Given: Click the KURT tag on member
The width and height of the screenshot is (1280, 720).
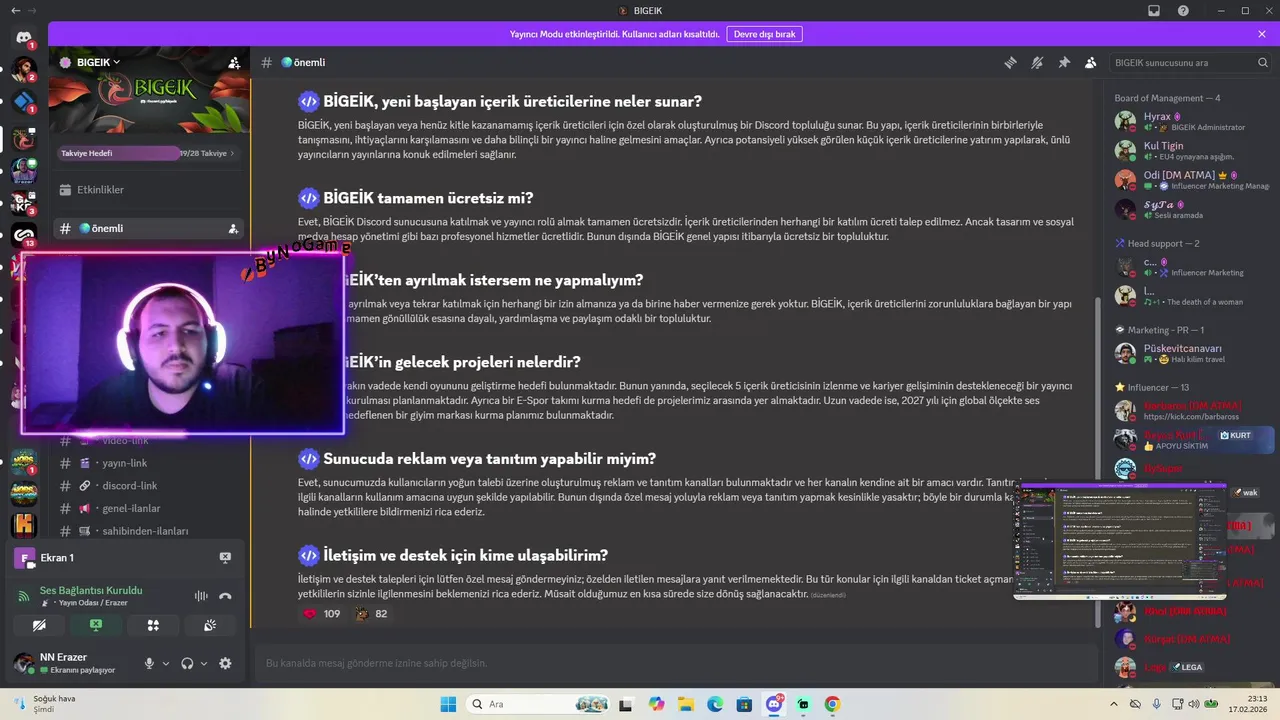Looking at the screenshot, I should (1234, 436).
